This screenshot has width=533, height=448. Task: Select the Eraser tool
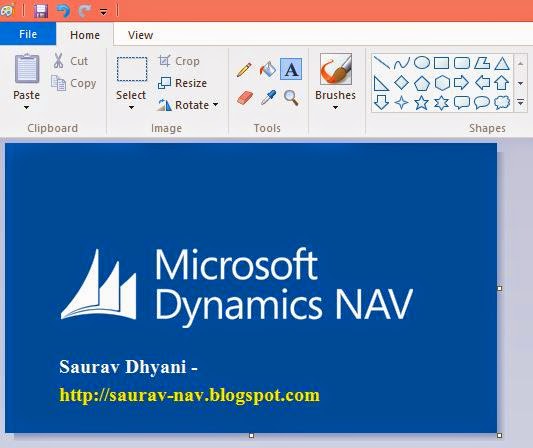(x=245, y=98)
